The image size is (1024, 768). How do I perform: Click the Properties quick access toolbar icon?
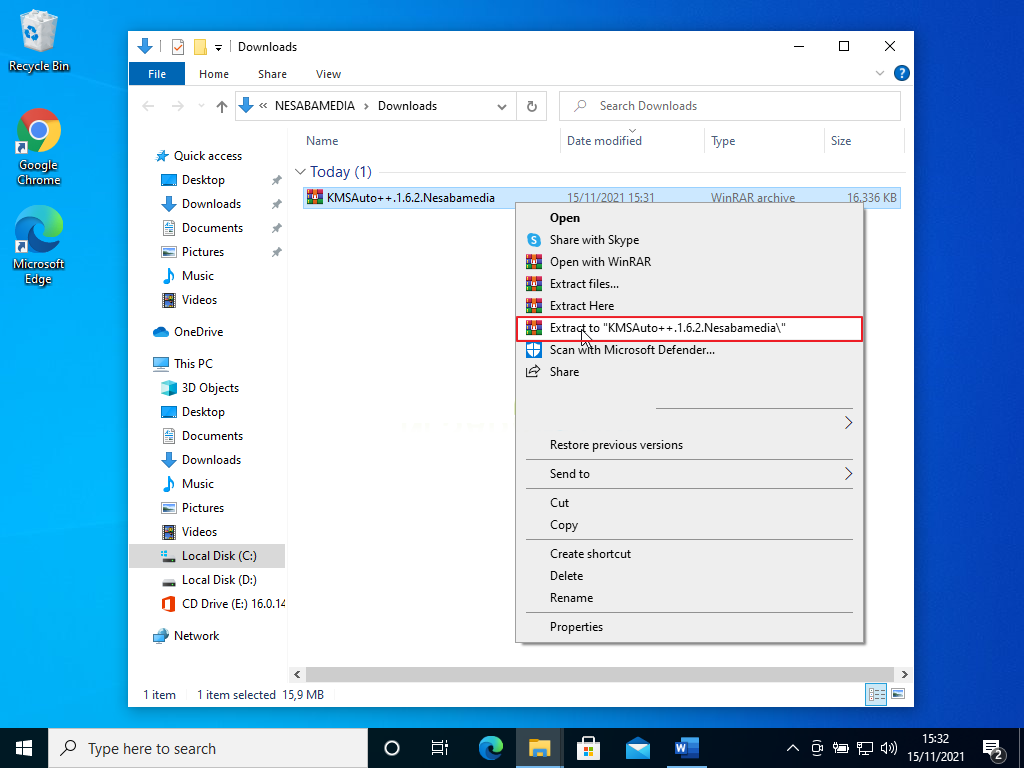pos(178,47)
